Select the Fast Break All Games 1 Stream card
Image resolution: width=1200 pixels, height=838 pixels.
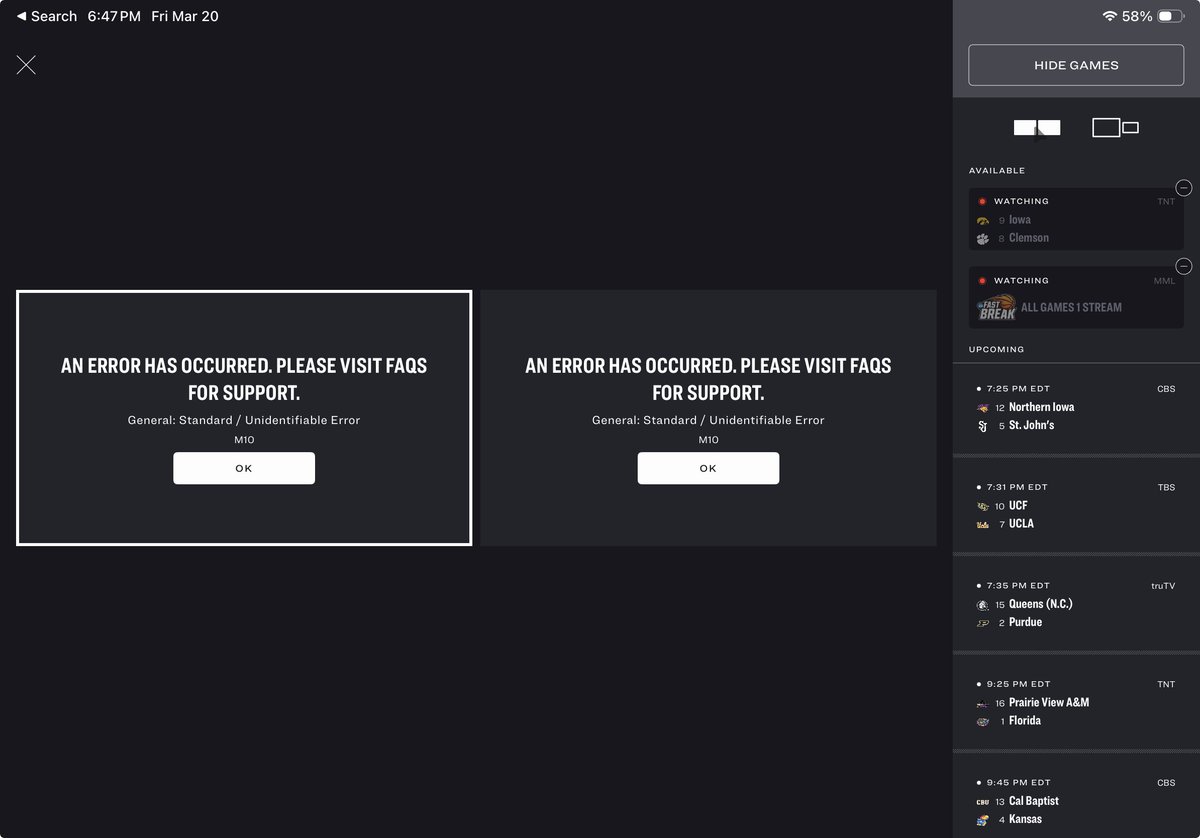pyautogui.click(x=1076, y=297)
